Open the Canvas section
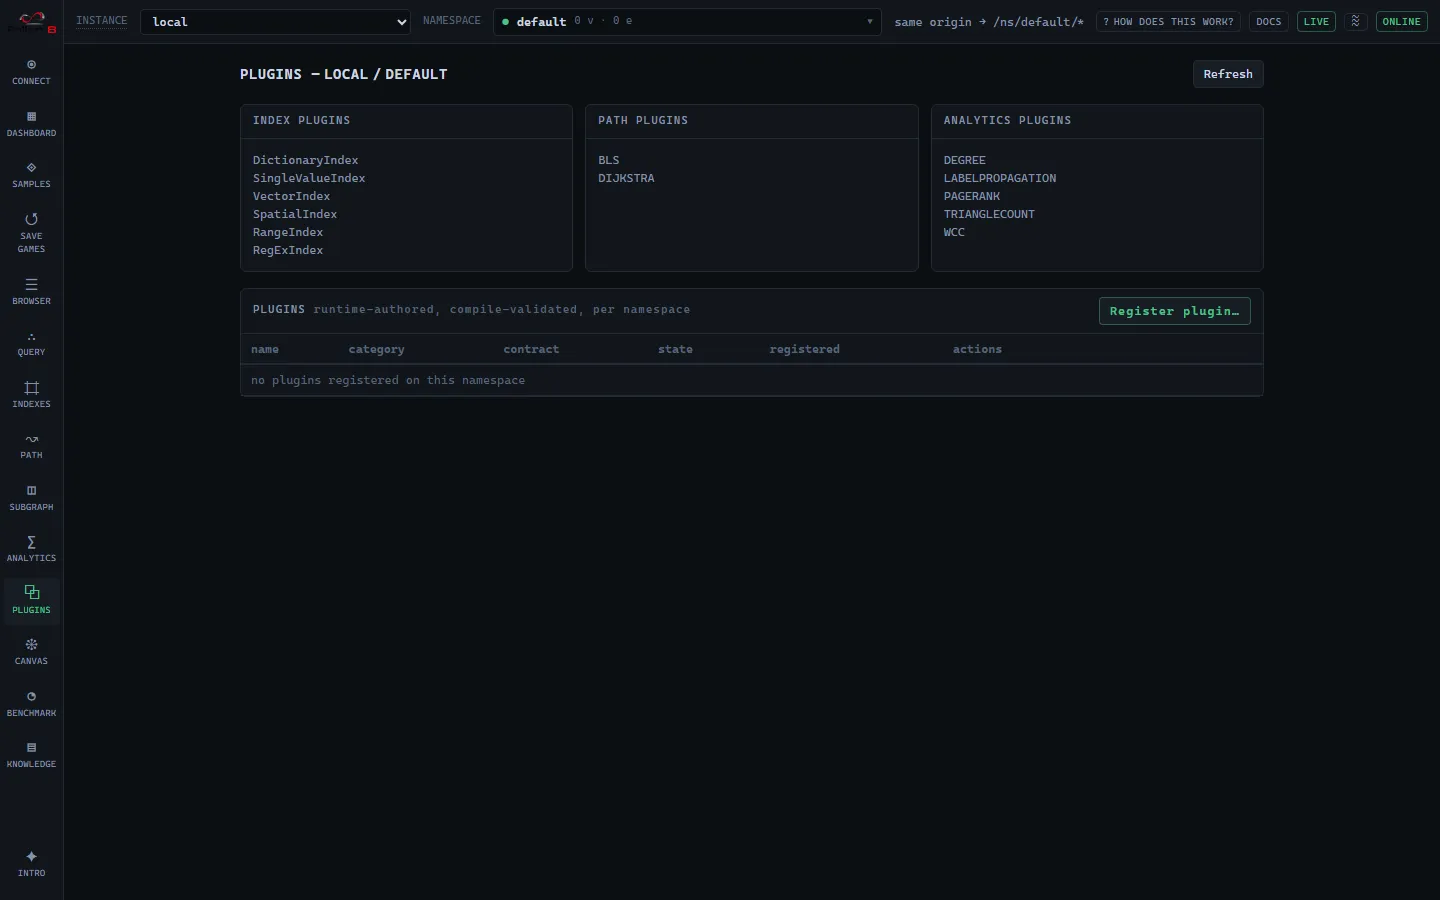The height and width of the screenshot is (900, 1440). coord(31,652)
